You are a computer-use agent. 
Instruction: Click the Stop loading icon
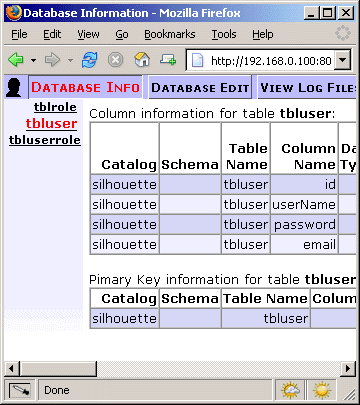pos(115,60)
